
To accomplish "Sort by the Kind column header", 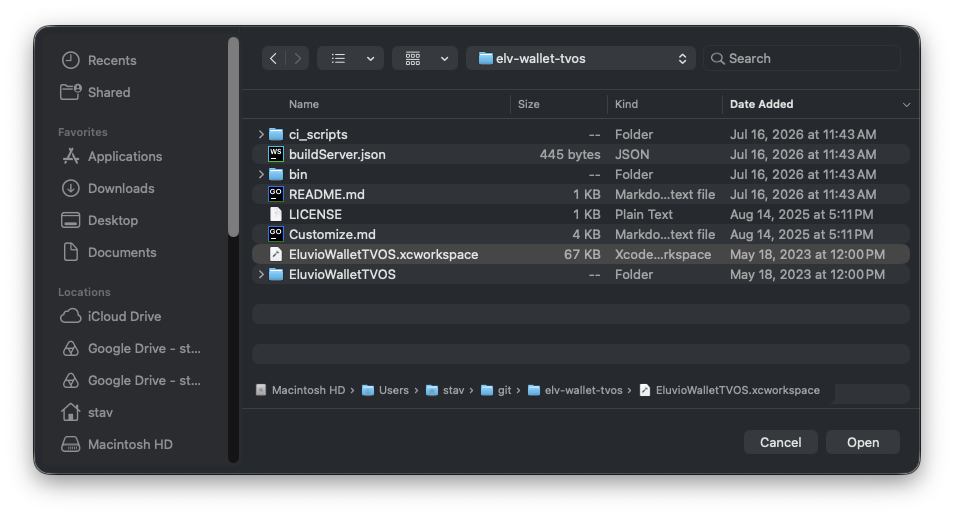I will click(626, 104).
